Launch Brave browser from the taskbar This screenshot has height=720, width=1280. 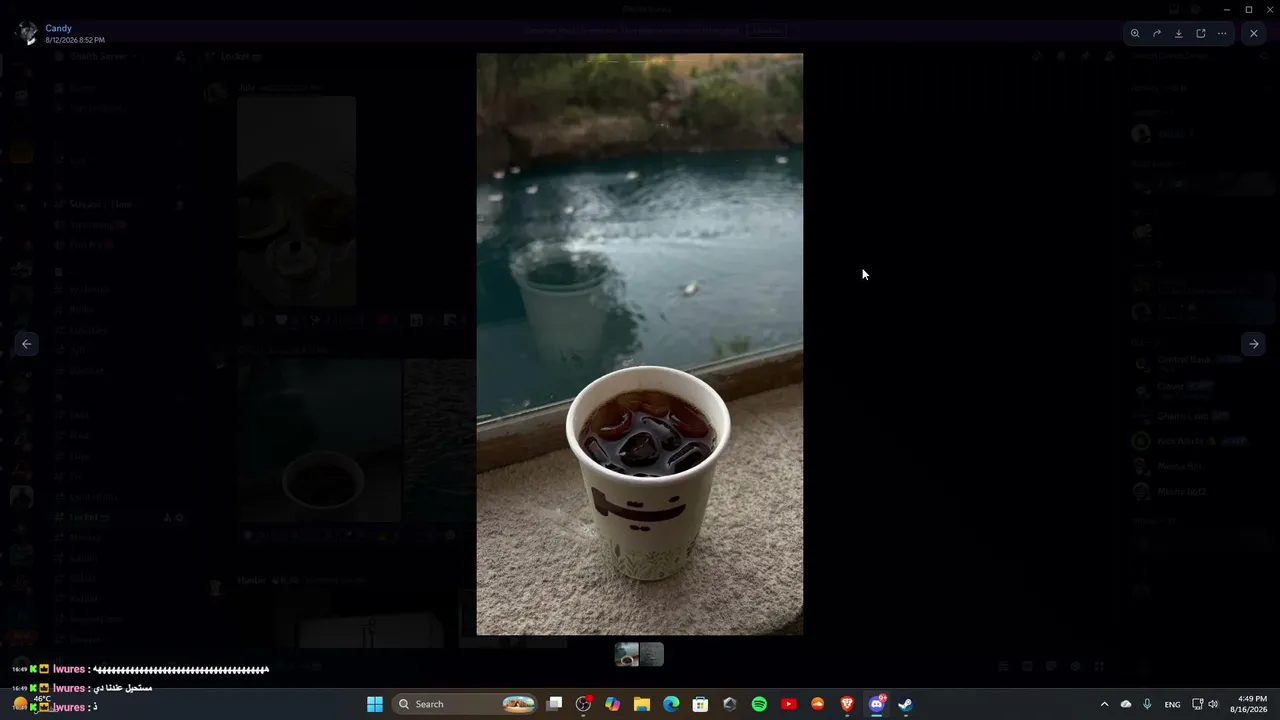pos(847,704)
